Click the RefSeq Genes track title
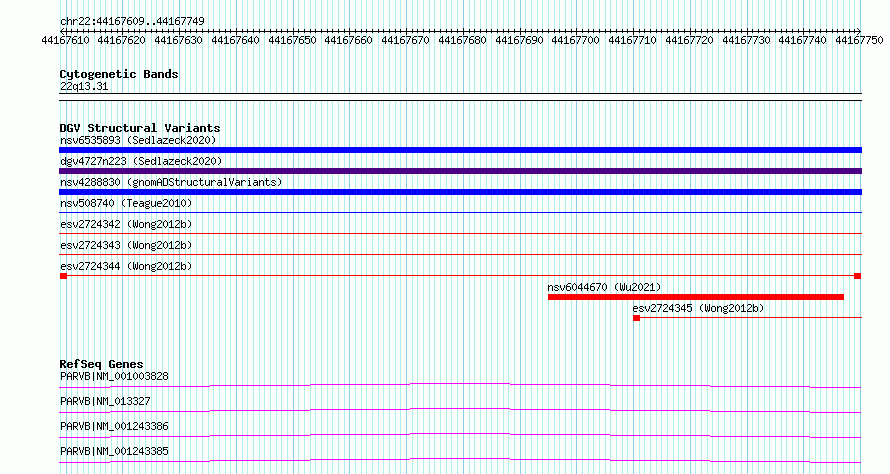Viewport: 890px width, 474px height. coord(101,364)
